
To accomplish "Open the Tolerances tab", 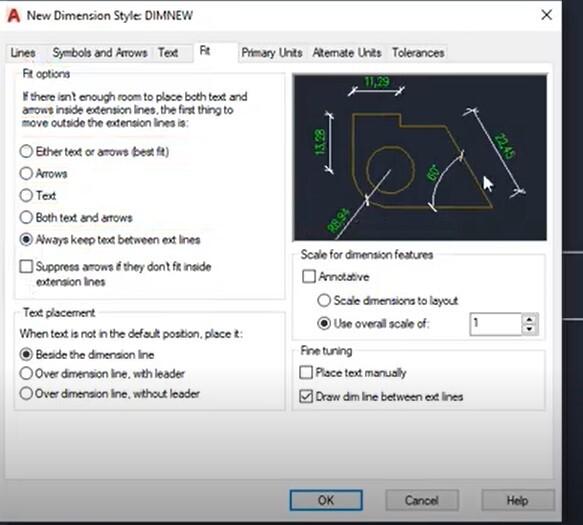I will click(x=418, y=53).
